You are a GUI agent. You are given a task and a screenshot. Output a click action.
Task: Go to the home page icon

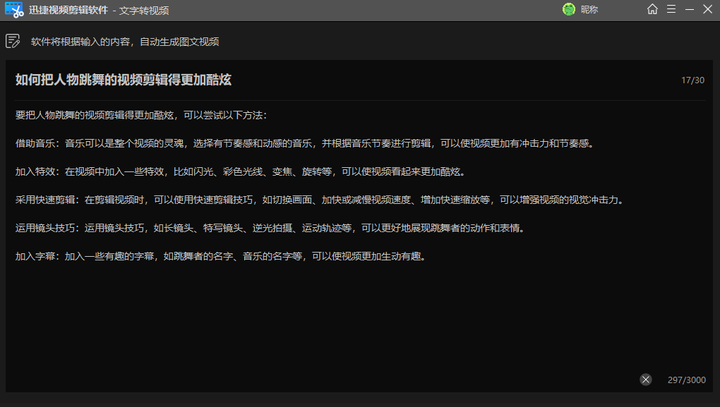pos(652,10)
